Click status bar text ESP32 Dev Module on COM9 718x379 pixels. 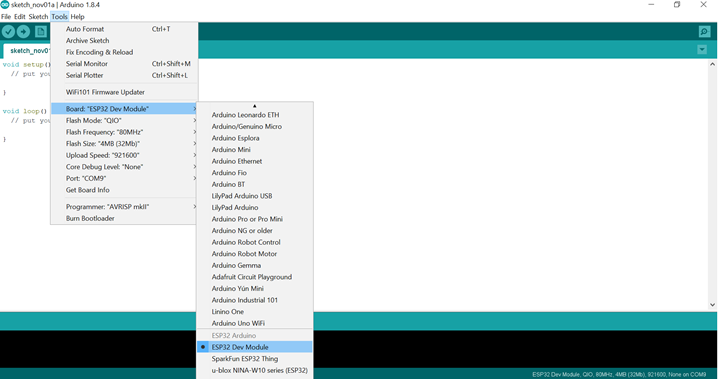click(619, 374)
